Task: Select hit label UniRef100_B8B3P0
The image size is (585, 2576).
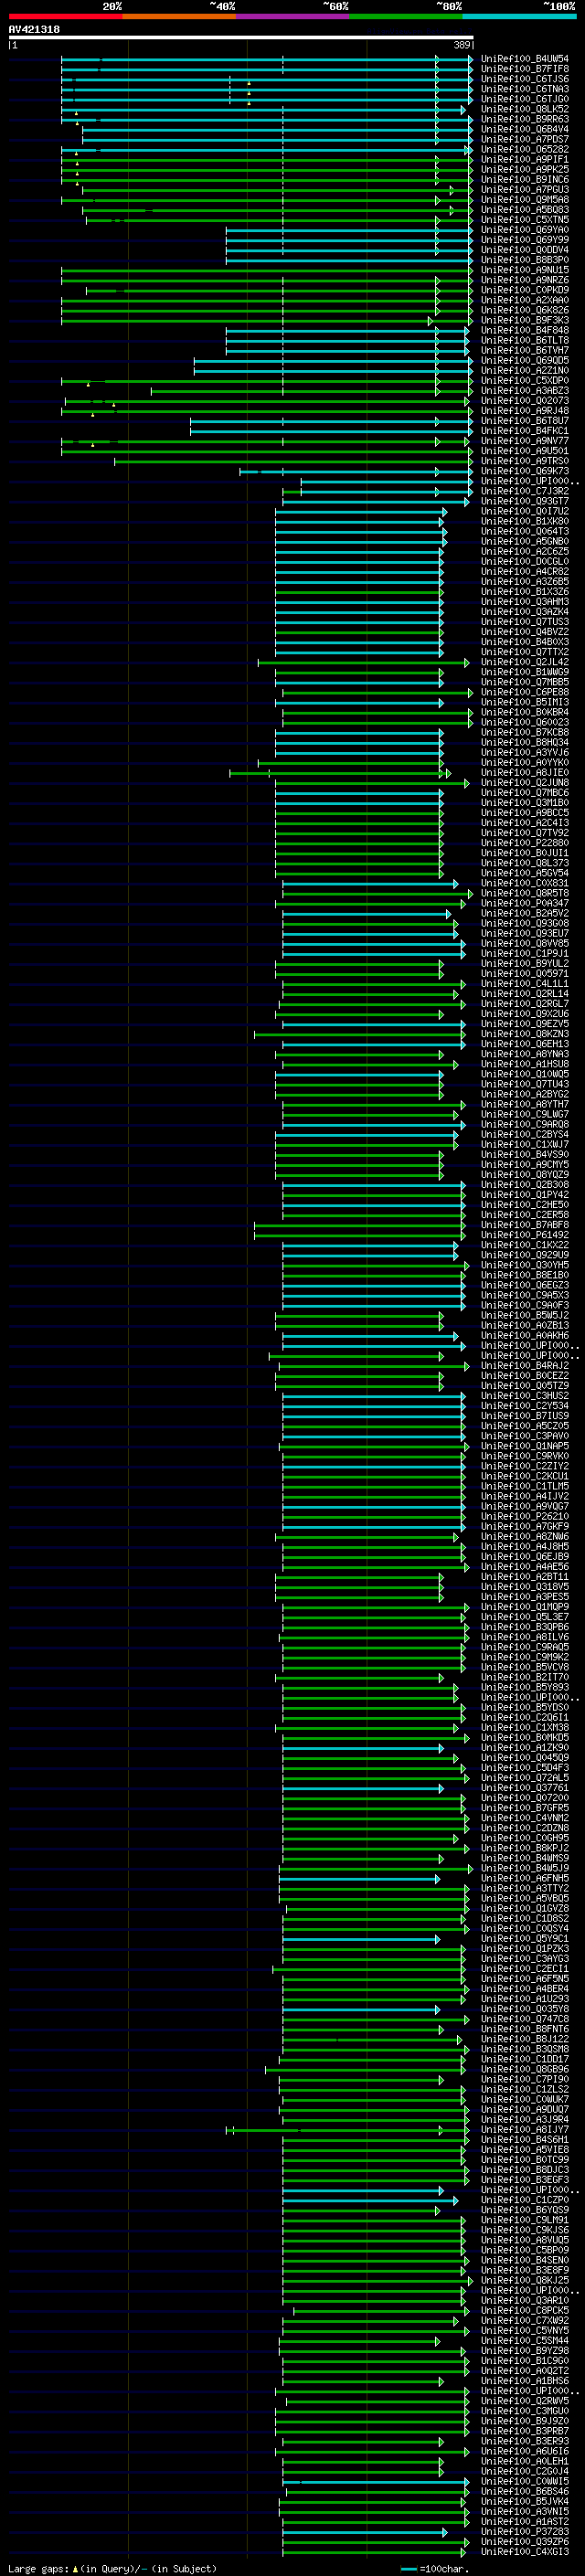Action: pyautogui.click(x=525, y=260)
